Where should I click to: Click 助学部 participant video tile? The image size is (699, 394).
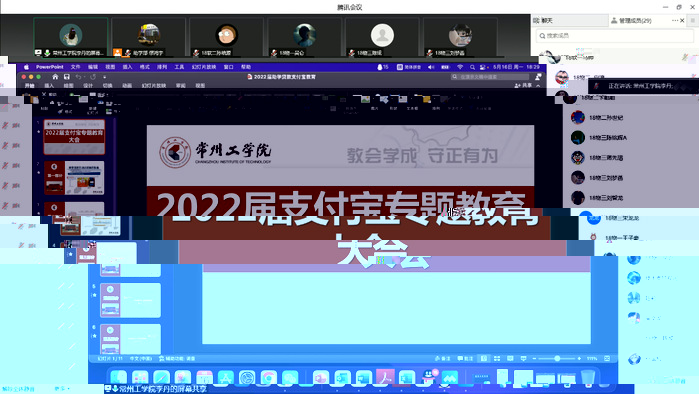click(x=149, y=38)
